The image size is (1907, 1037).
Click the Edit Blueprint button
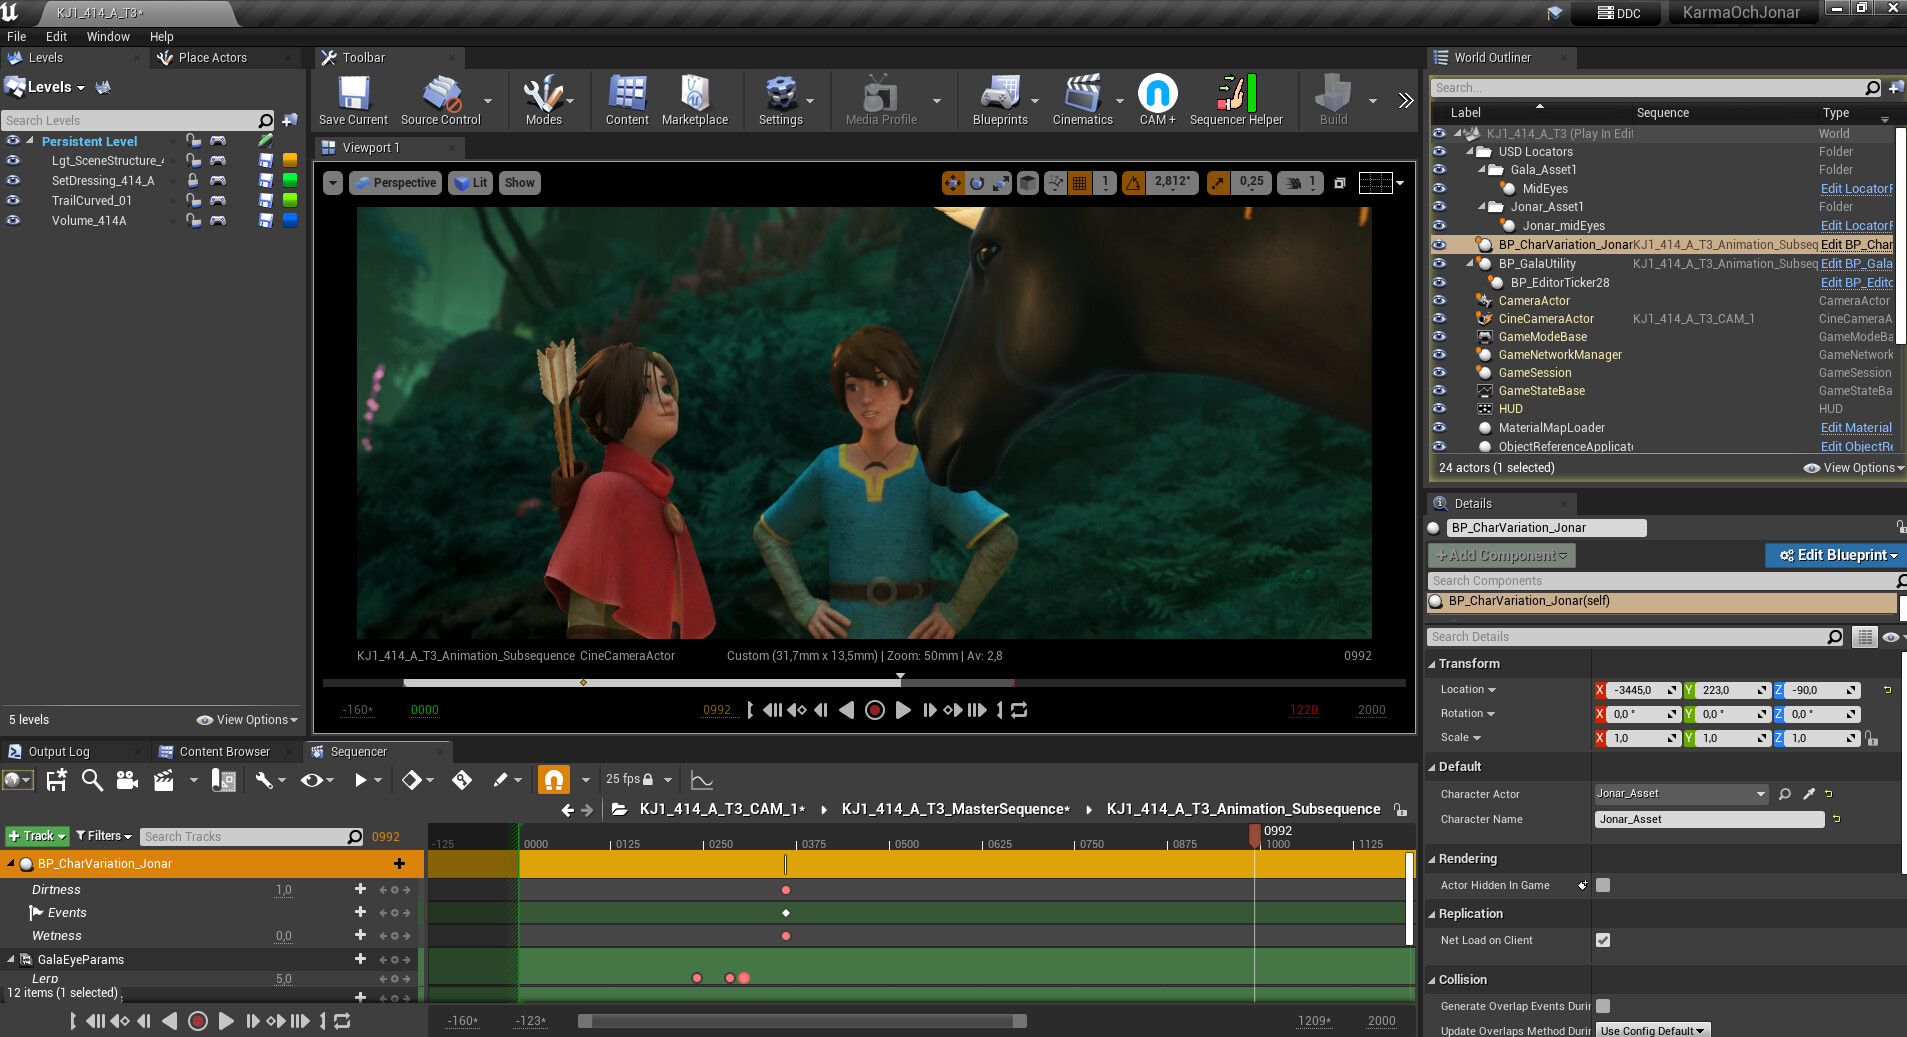(1834, 555)
